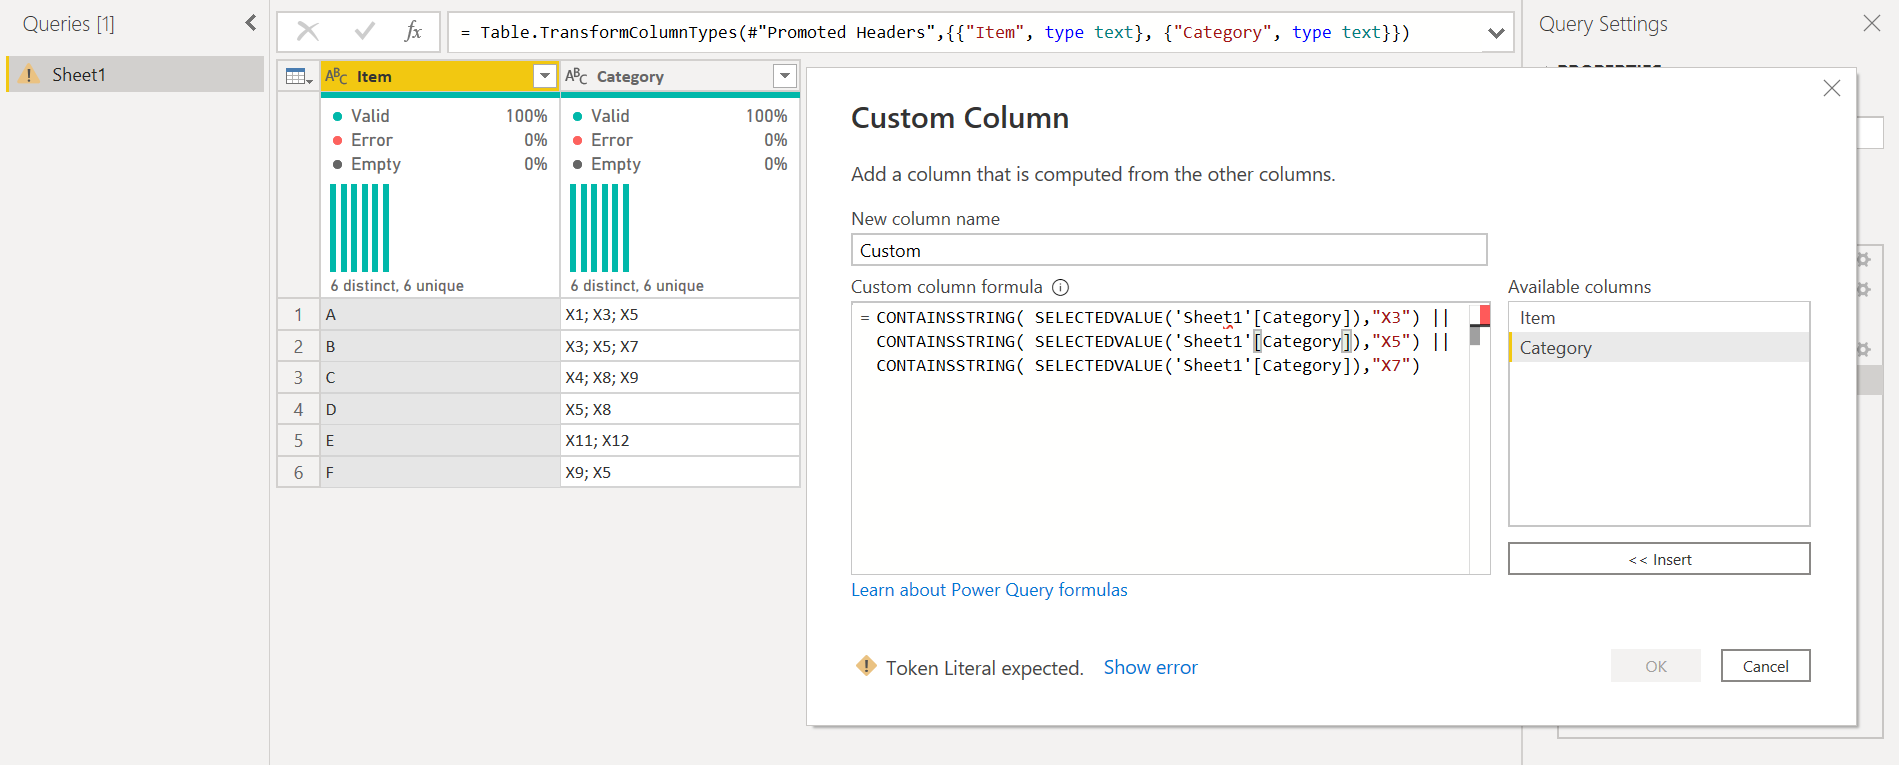Open the Item column filter dropdown
Screen dimensions: 1899x765
point(545,76)
